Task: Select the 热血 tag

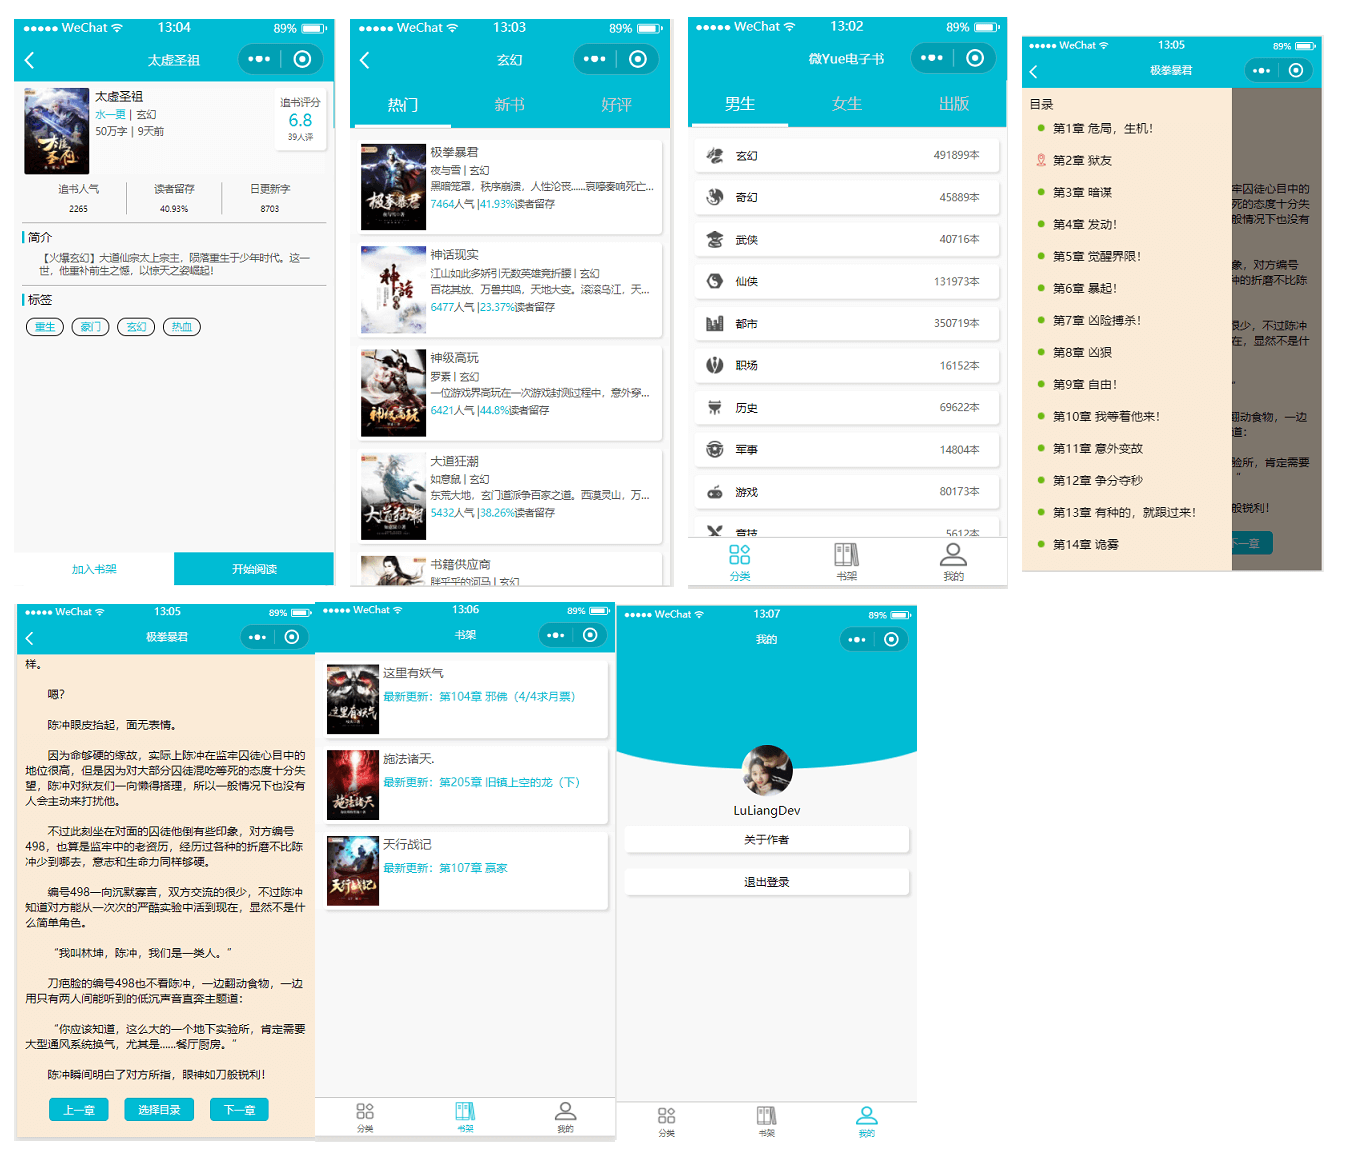Action: (x=182, y=327)
